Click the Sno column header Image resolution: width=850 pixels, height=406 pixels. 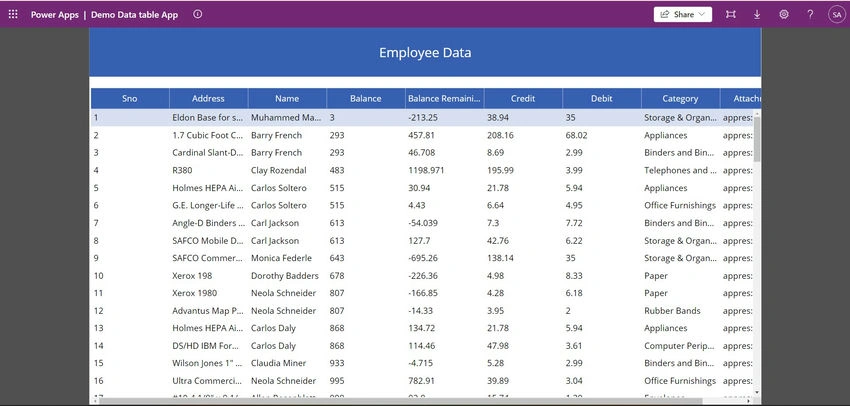[130, 99]
